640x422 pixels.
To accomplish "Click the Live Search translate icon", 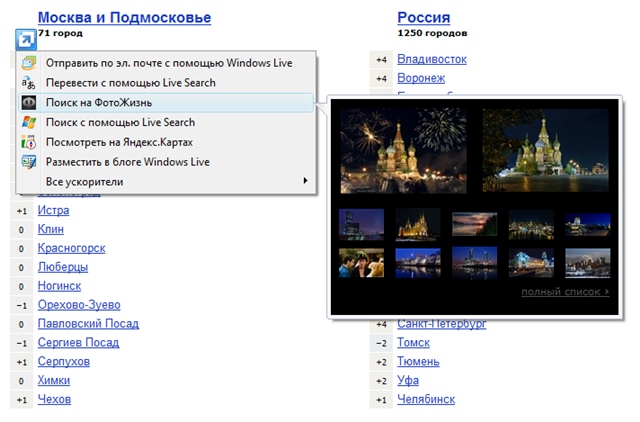I will (x=29, y=83).
